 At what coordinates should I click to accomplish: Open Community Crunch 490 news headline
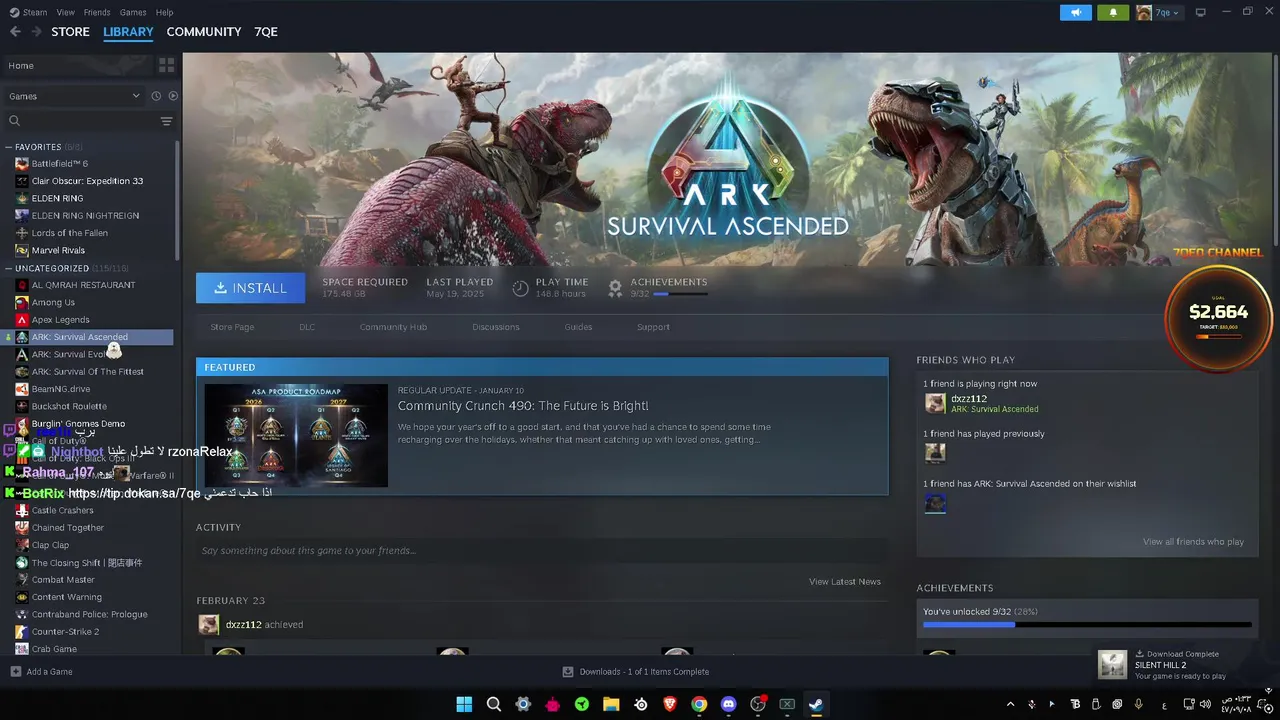click(x=523, y=406)
